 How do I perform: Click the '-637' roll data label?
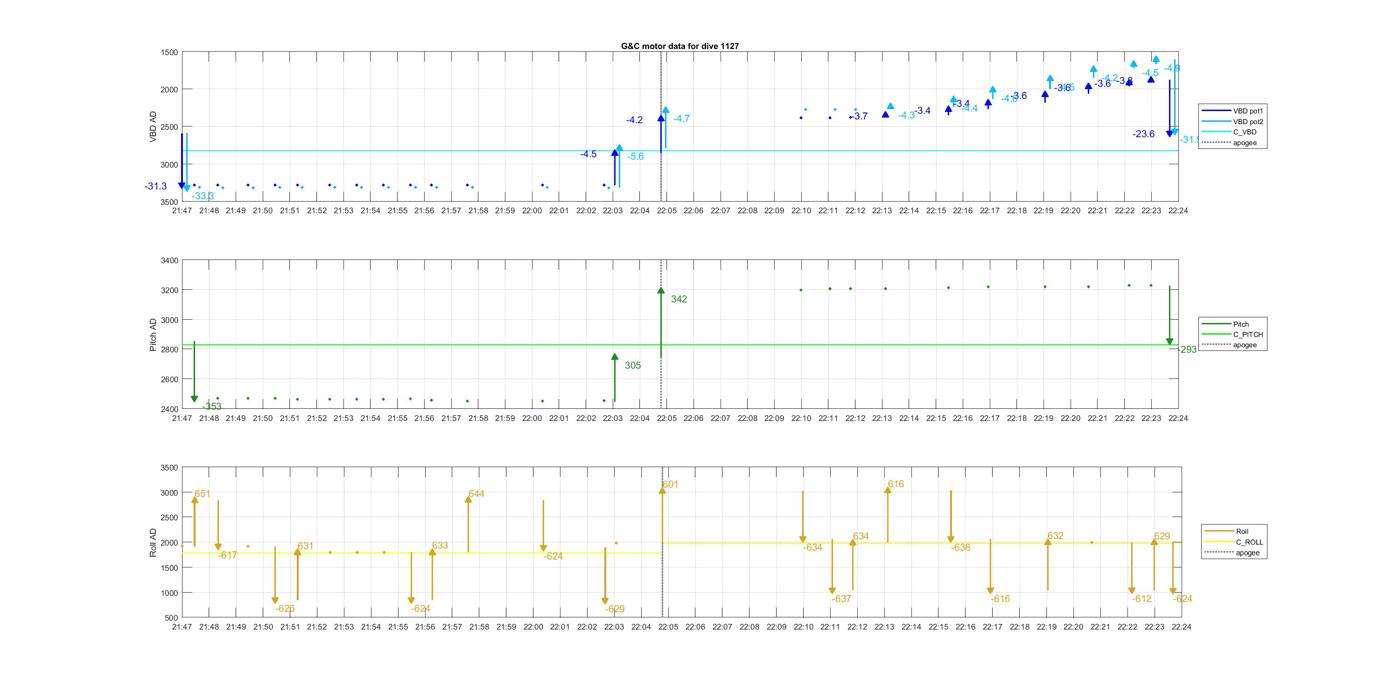(842, 598)
